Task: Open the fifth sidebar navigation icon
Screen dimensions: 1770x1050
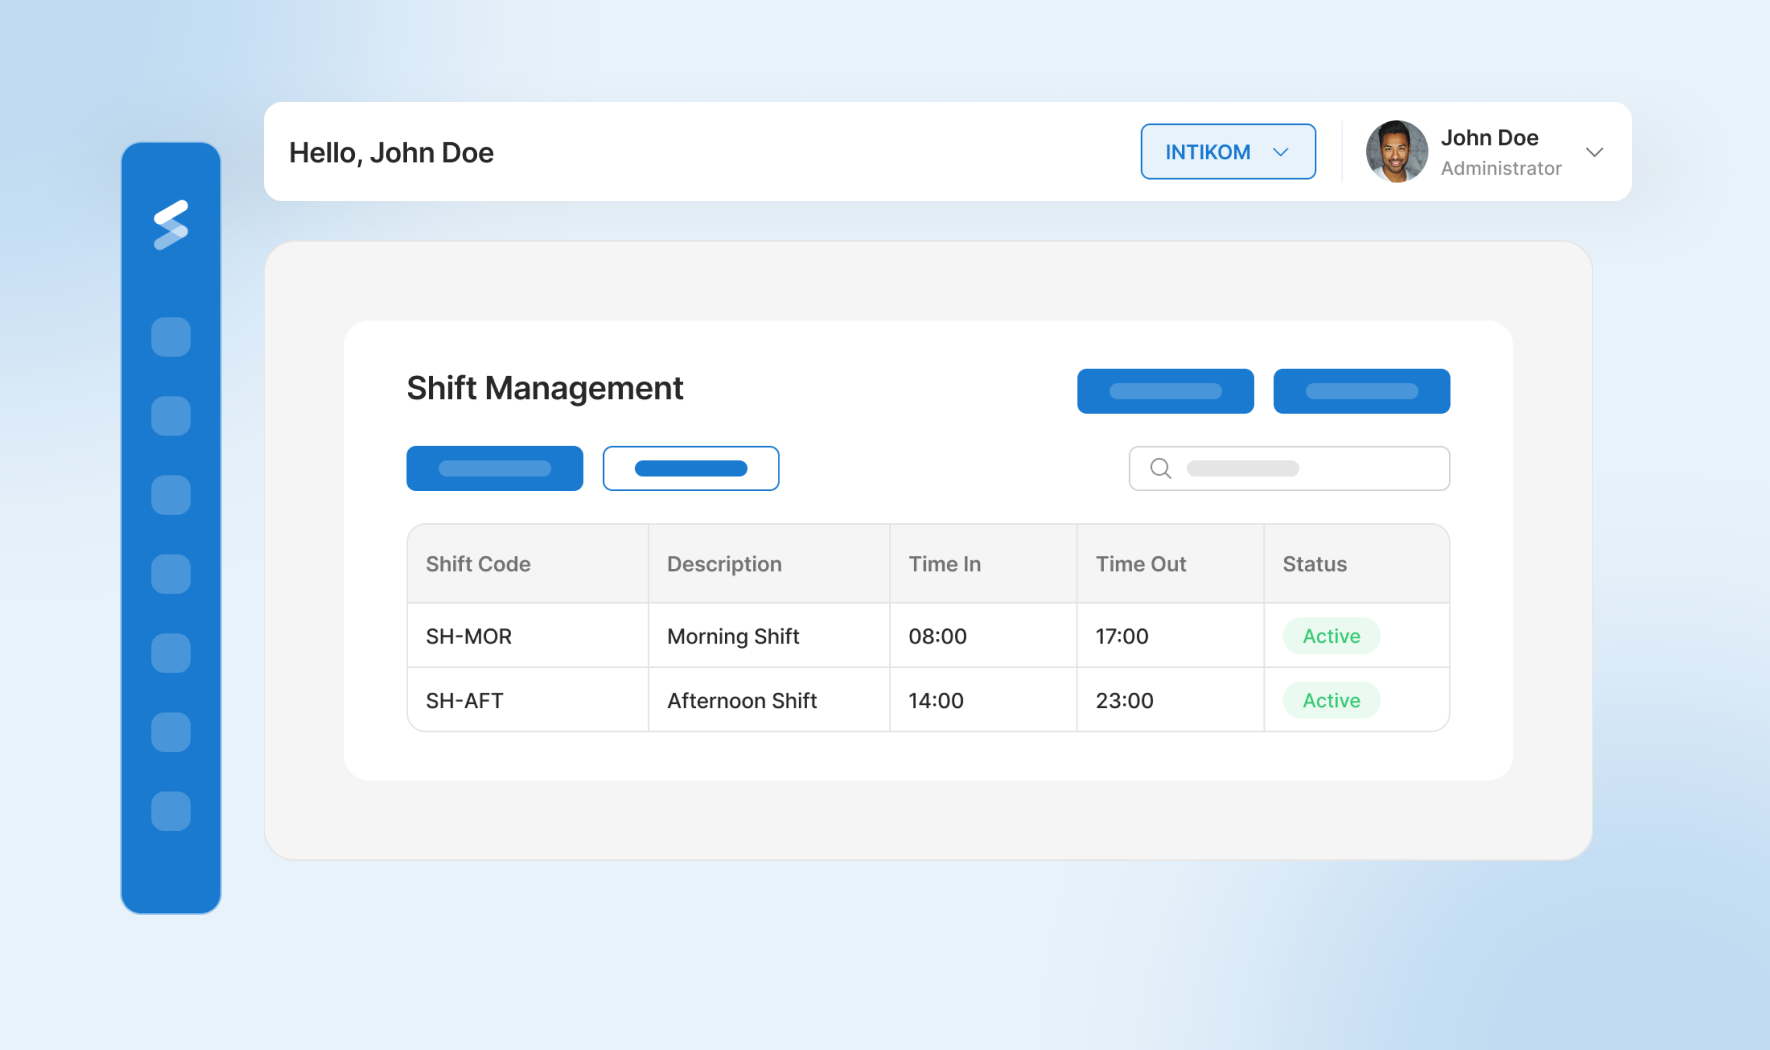Action: (x=171, y=653)
